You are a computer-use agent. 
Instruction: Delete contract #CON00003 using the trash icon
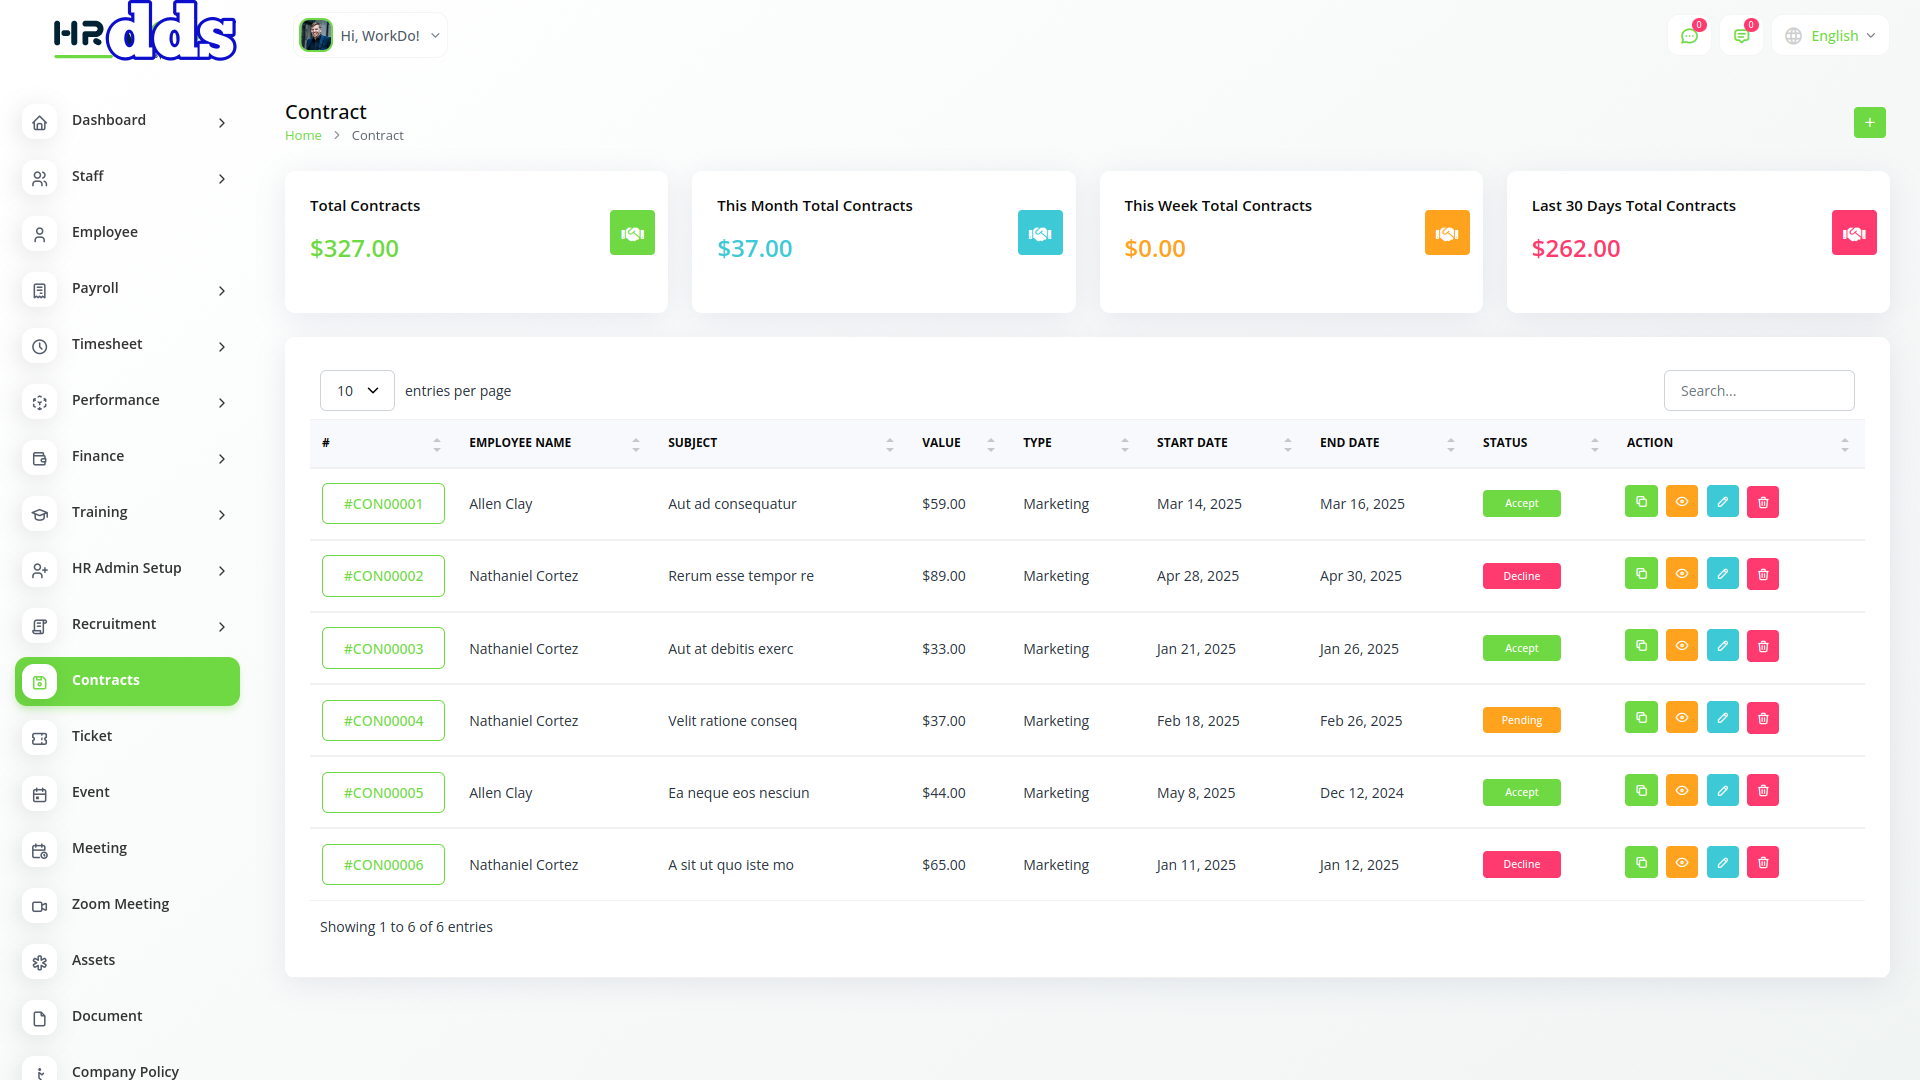1763,647
